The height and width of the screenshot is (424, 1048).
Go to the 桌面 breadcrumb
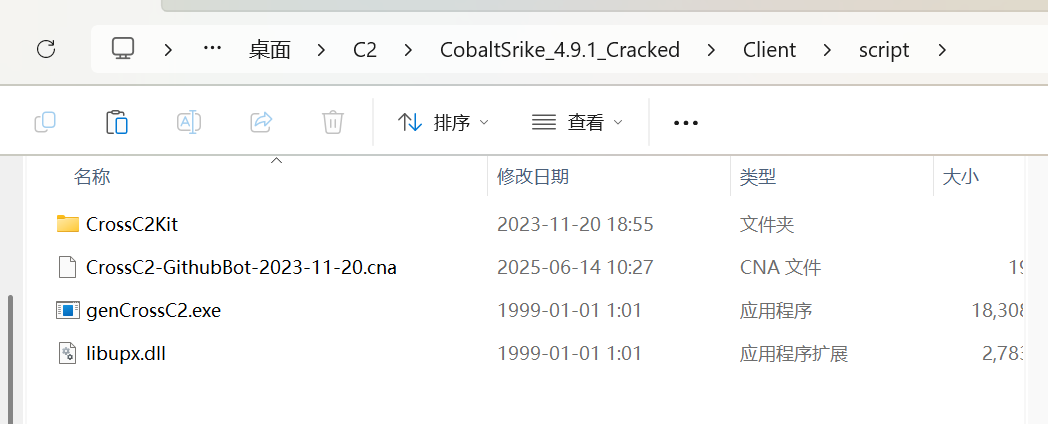pos(269,50)
